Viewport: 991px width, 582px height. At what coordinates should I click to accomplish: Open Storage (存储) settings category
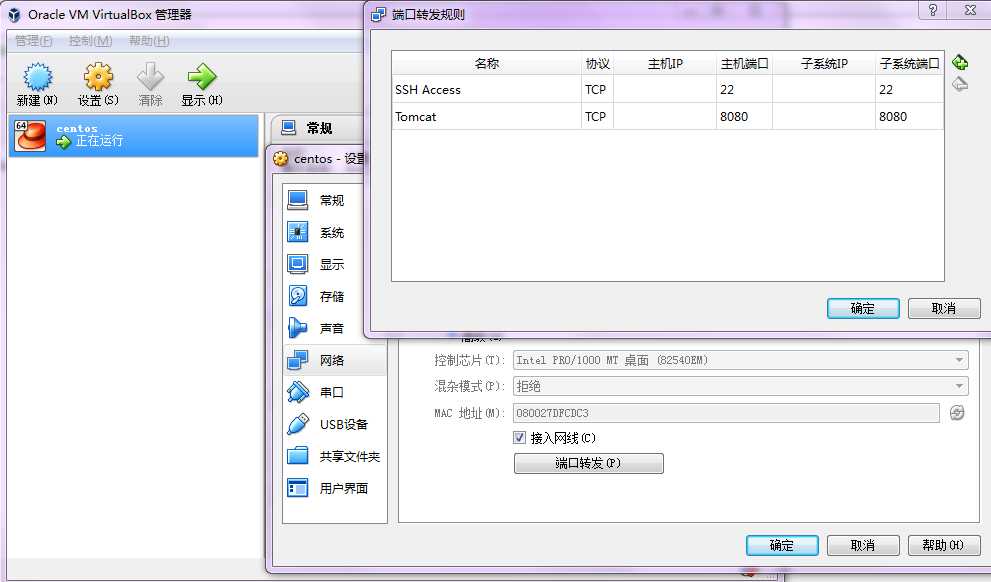334,296
